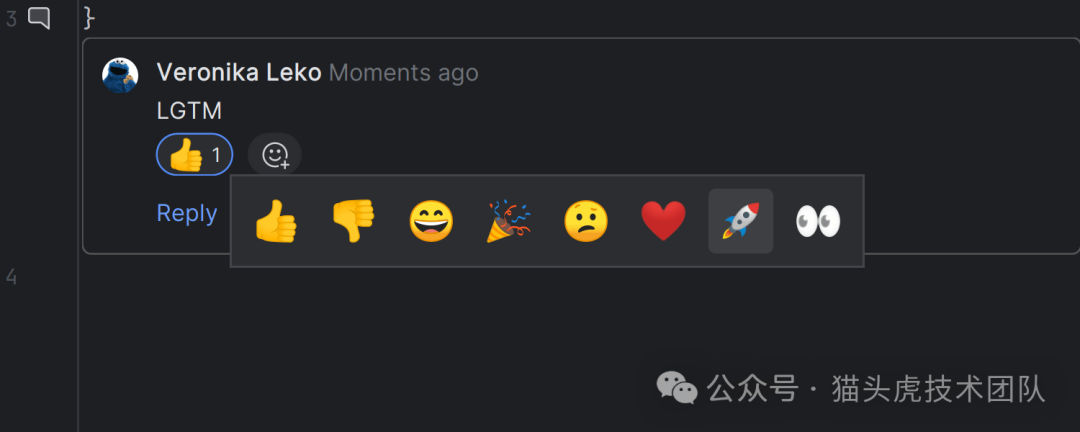Screen dimensions: 1080x432
Task: Click line number 4 in the gutter
Action: [x=11, y=277]
